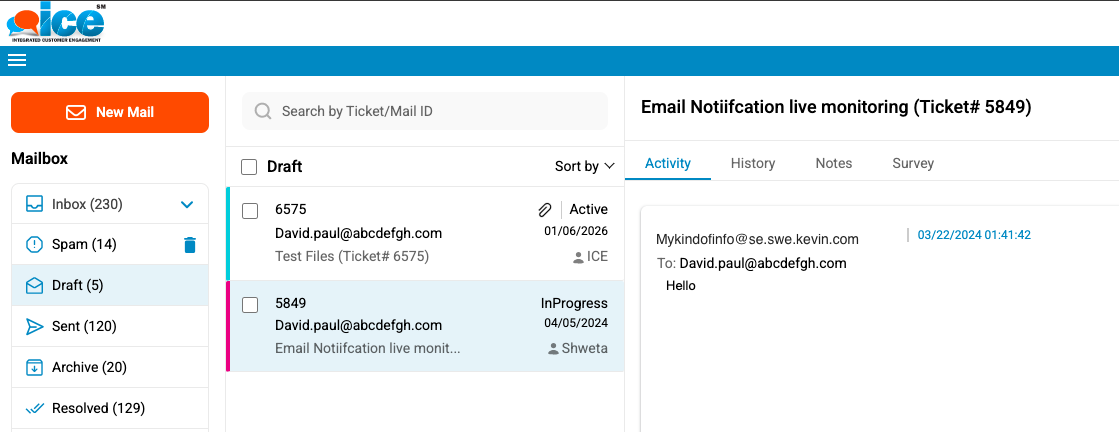
Task: Open the Sort by dropdown
Action: click(584, 166)
